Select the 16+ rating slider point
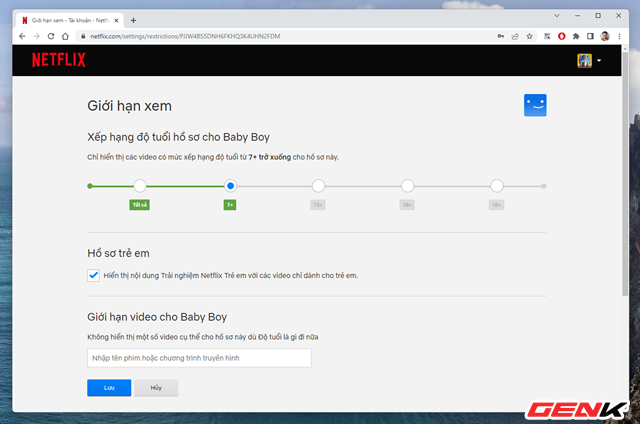 tap(407, 186)
